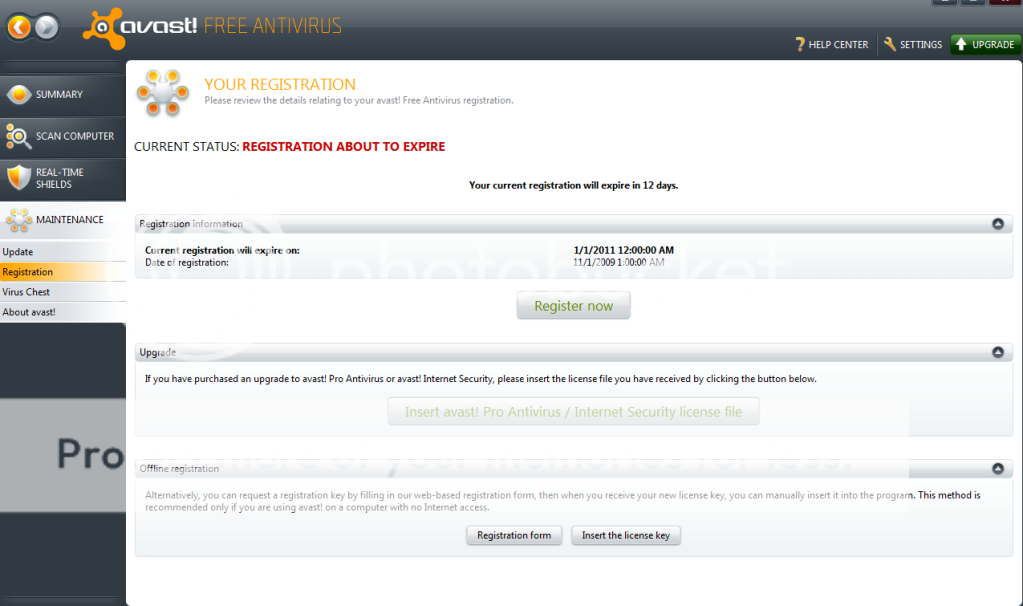Click the Scan Computer magnifier icon
The width and height of the screenshot is (1023, 606).
(18, 136)
